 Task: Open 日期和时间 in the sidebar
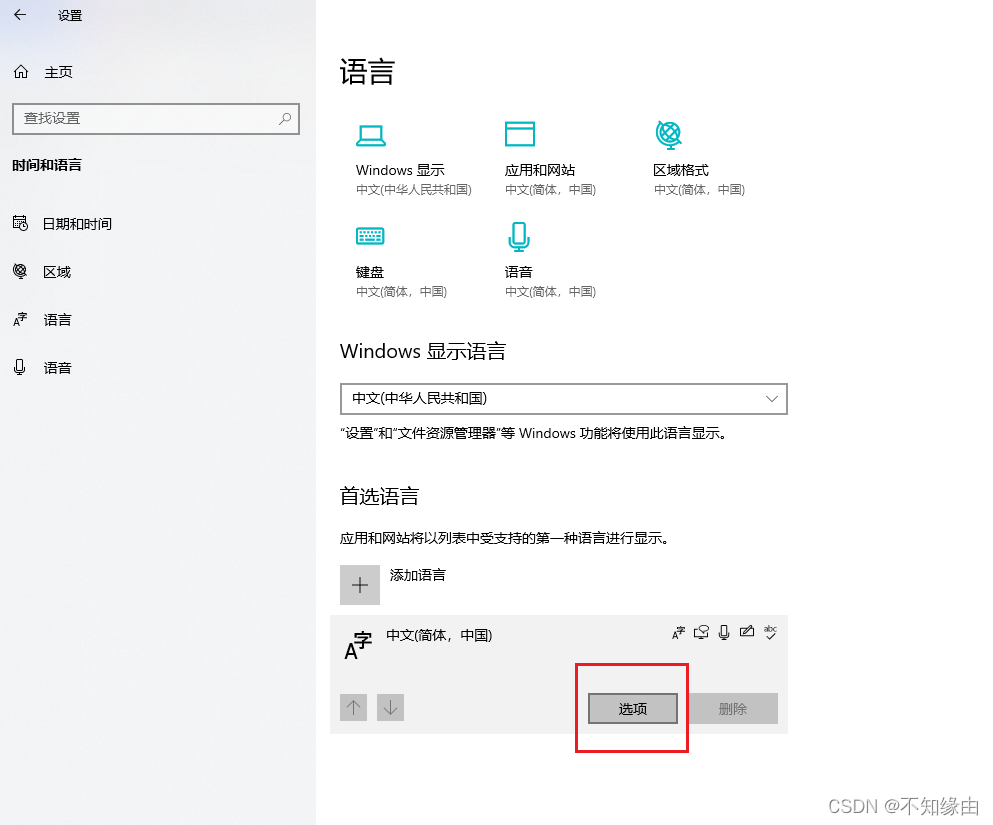pyautogui.click(x=62, y=224)
